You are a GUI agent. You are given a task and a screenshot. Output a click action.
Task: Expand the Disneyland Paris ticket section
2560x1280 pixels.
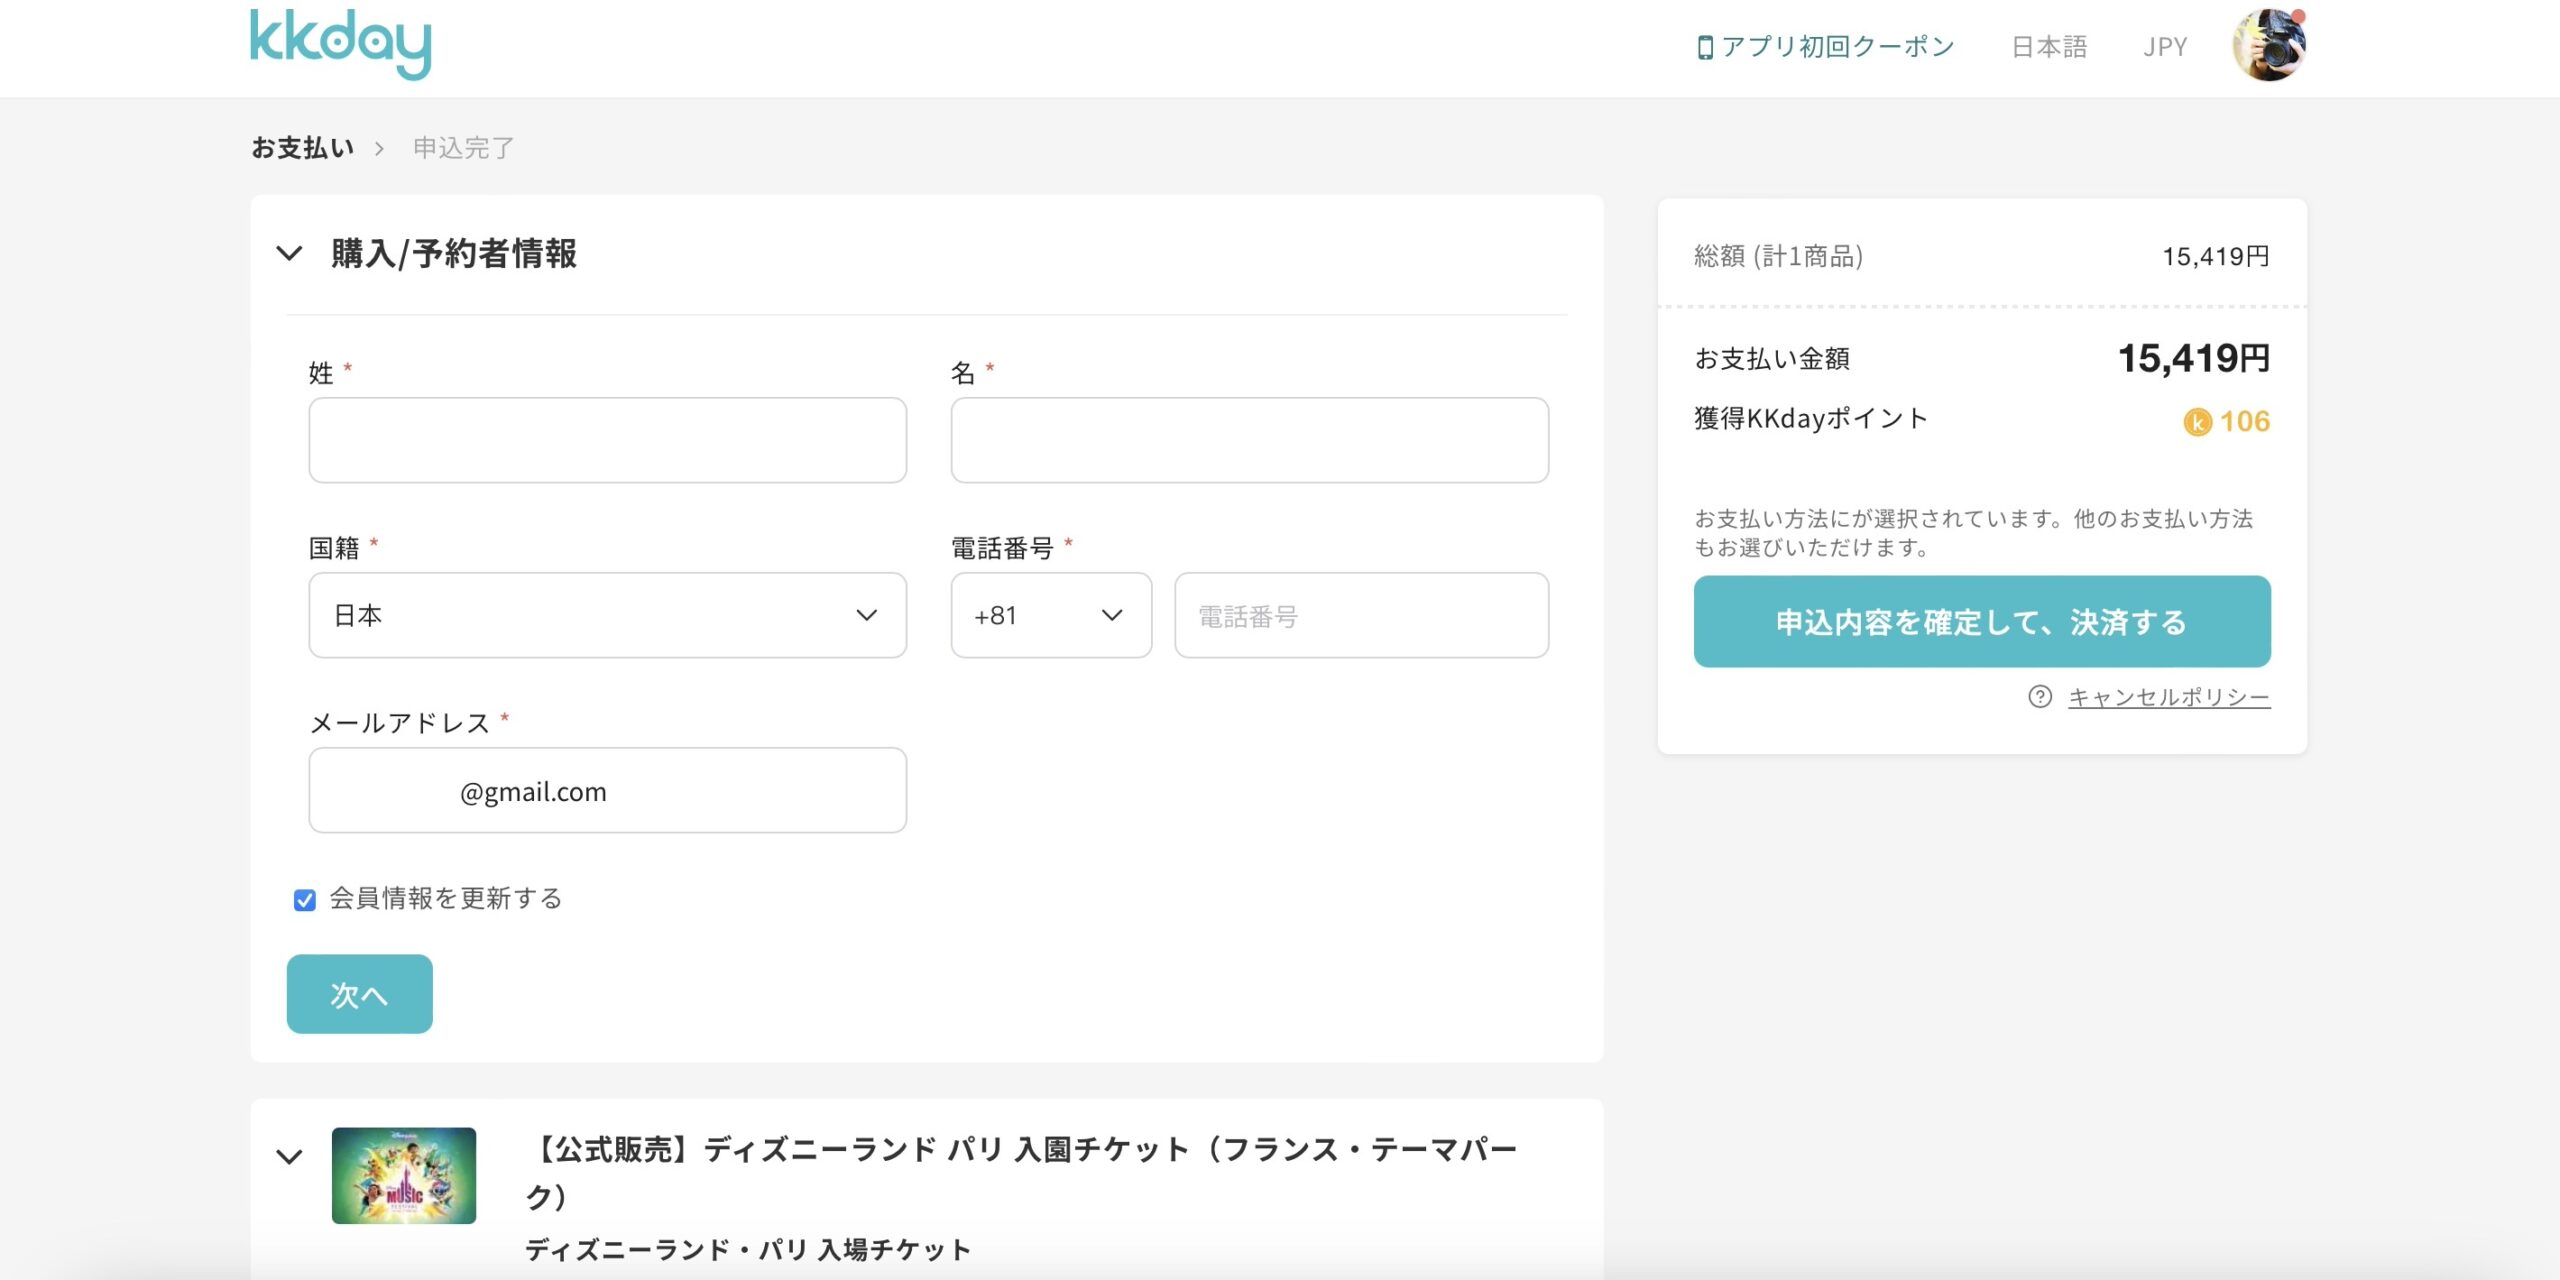click(x=289, y=1157)
